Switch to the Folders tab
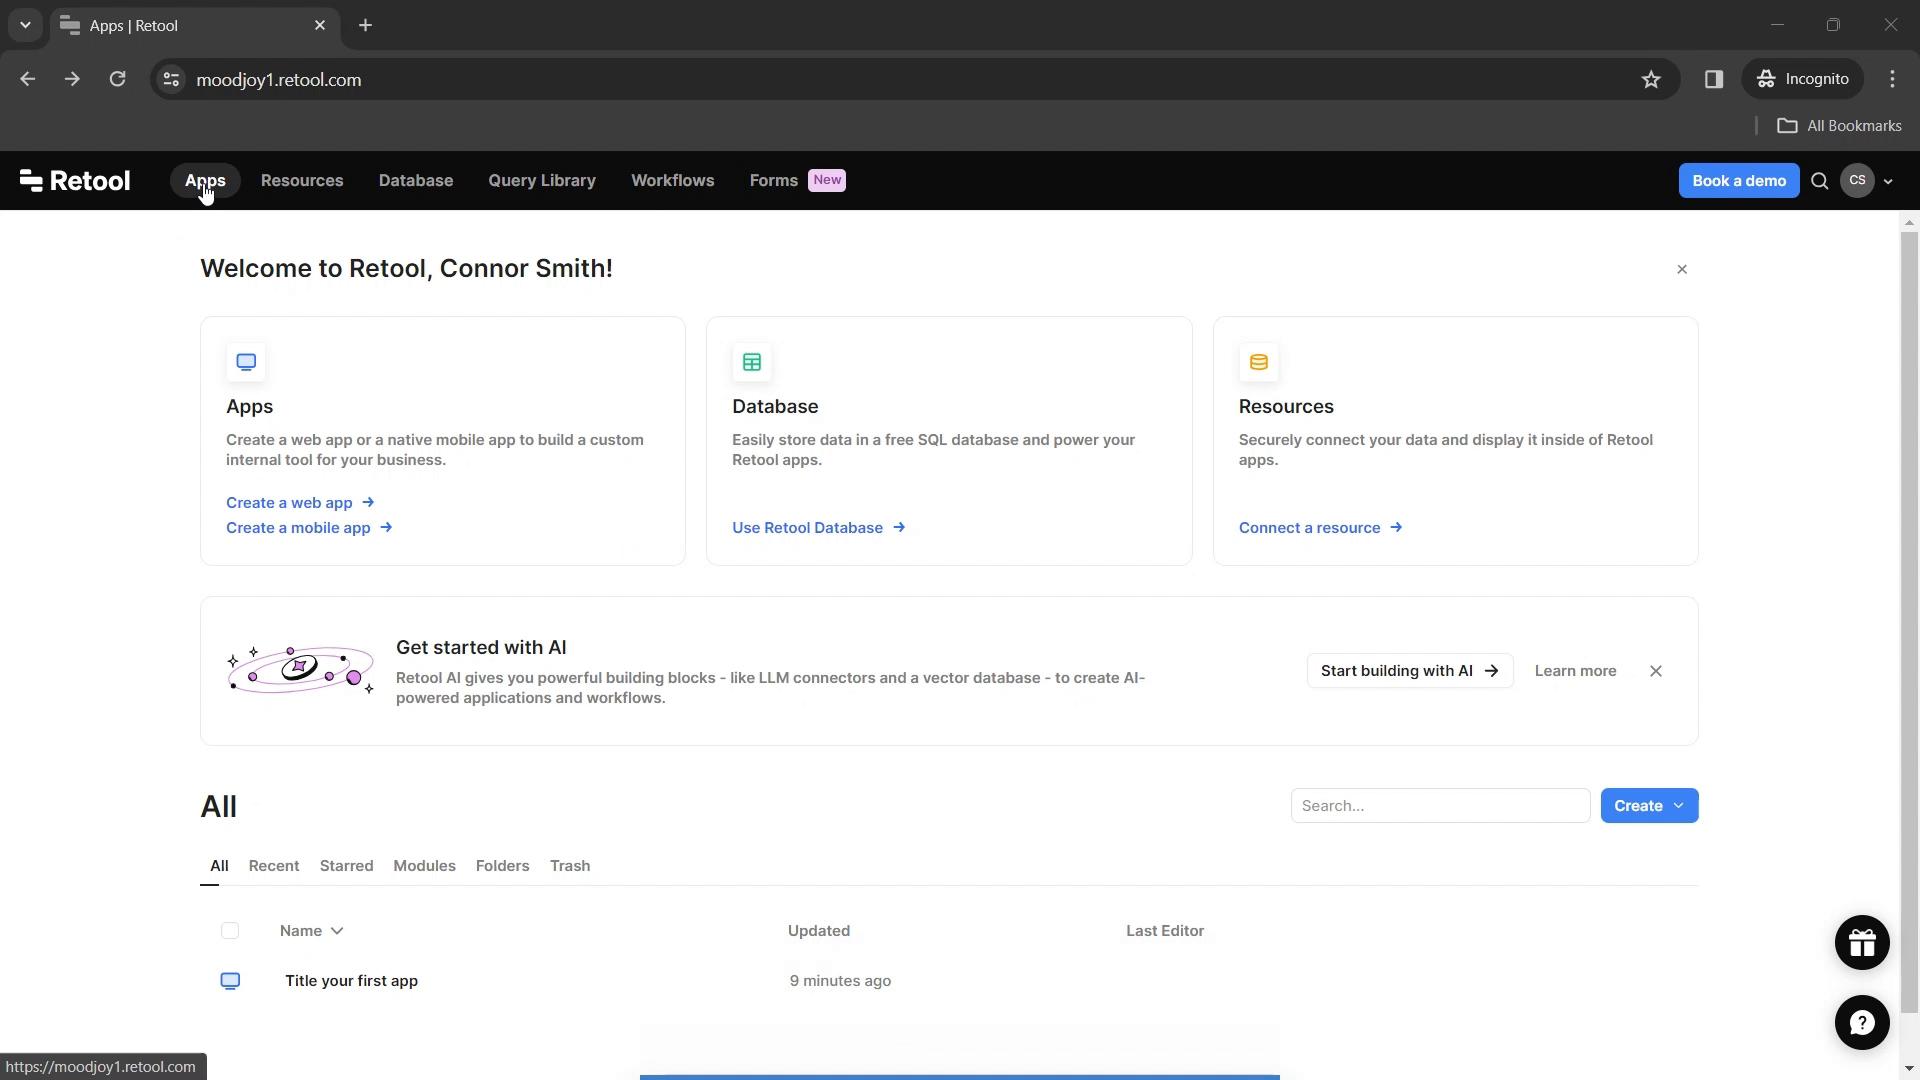This screenshot has height=1080, width=1920. click(x=502, y=866)
